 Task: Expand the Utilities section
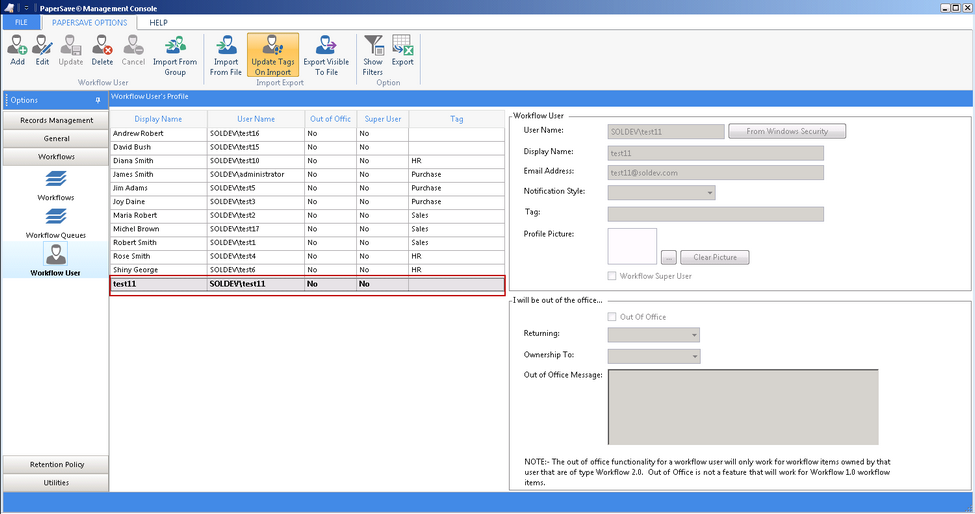[56, 482]
